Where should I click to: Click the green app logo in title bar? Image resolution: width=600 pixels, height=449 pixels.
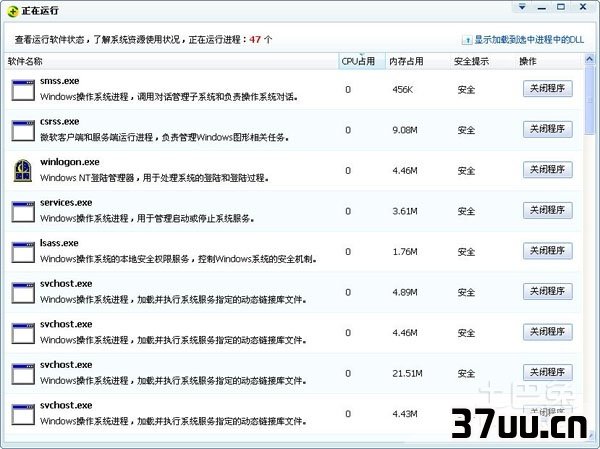coord(13,11)
